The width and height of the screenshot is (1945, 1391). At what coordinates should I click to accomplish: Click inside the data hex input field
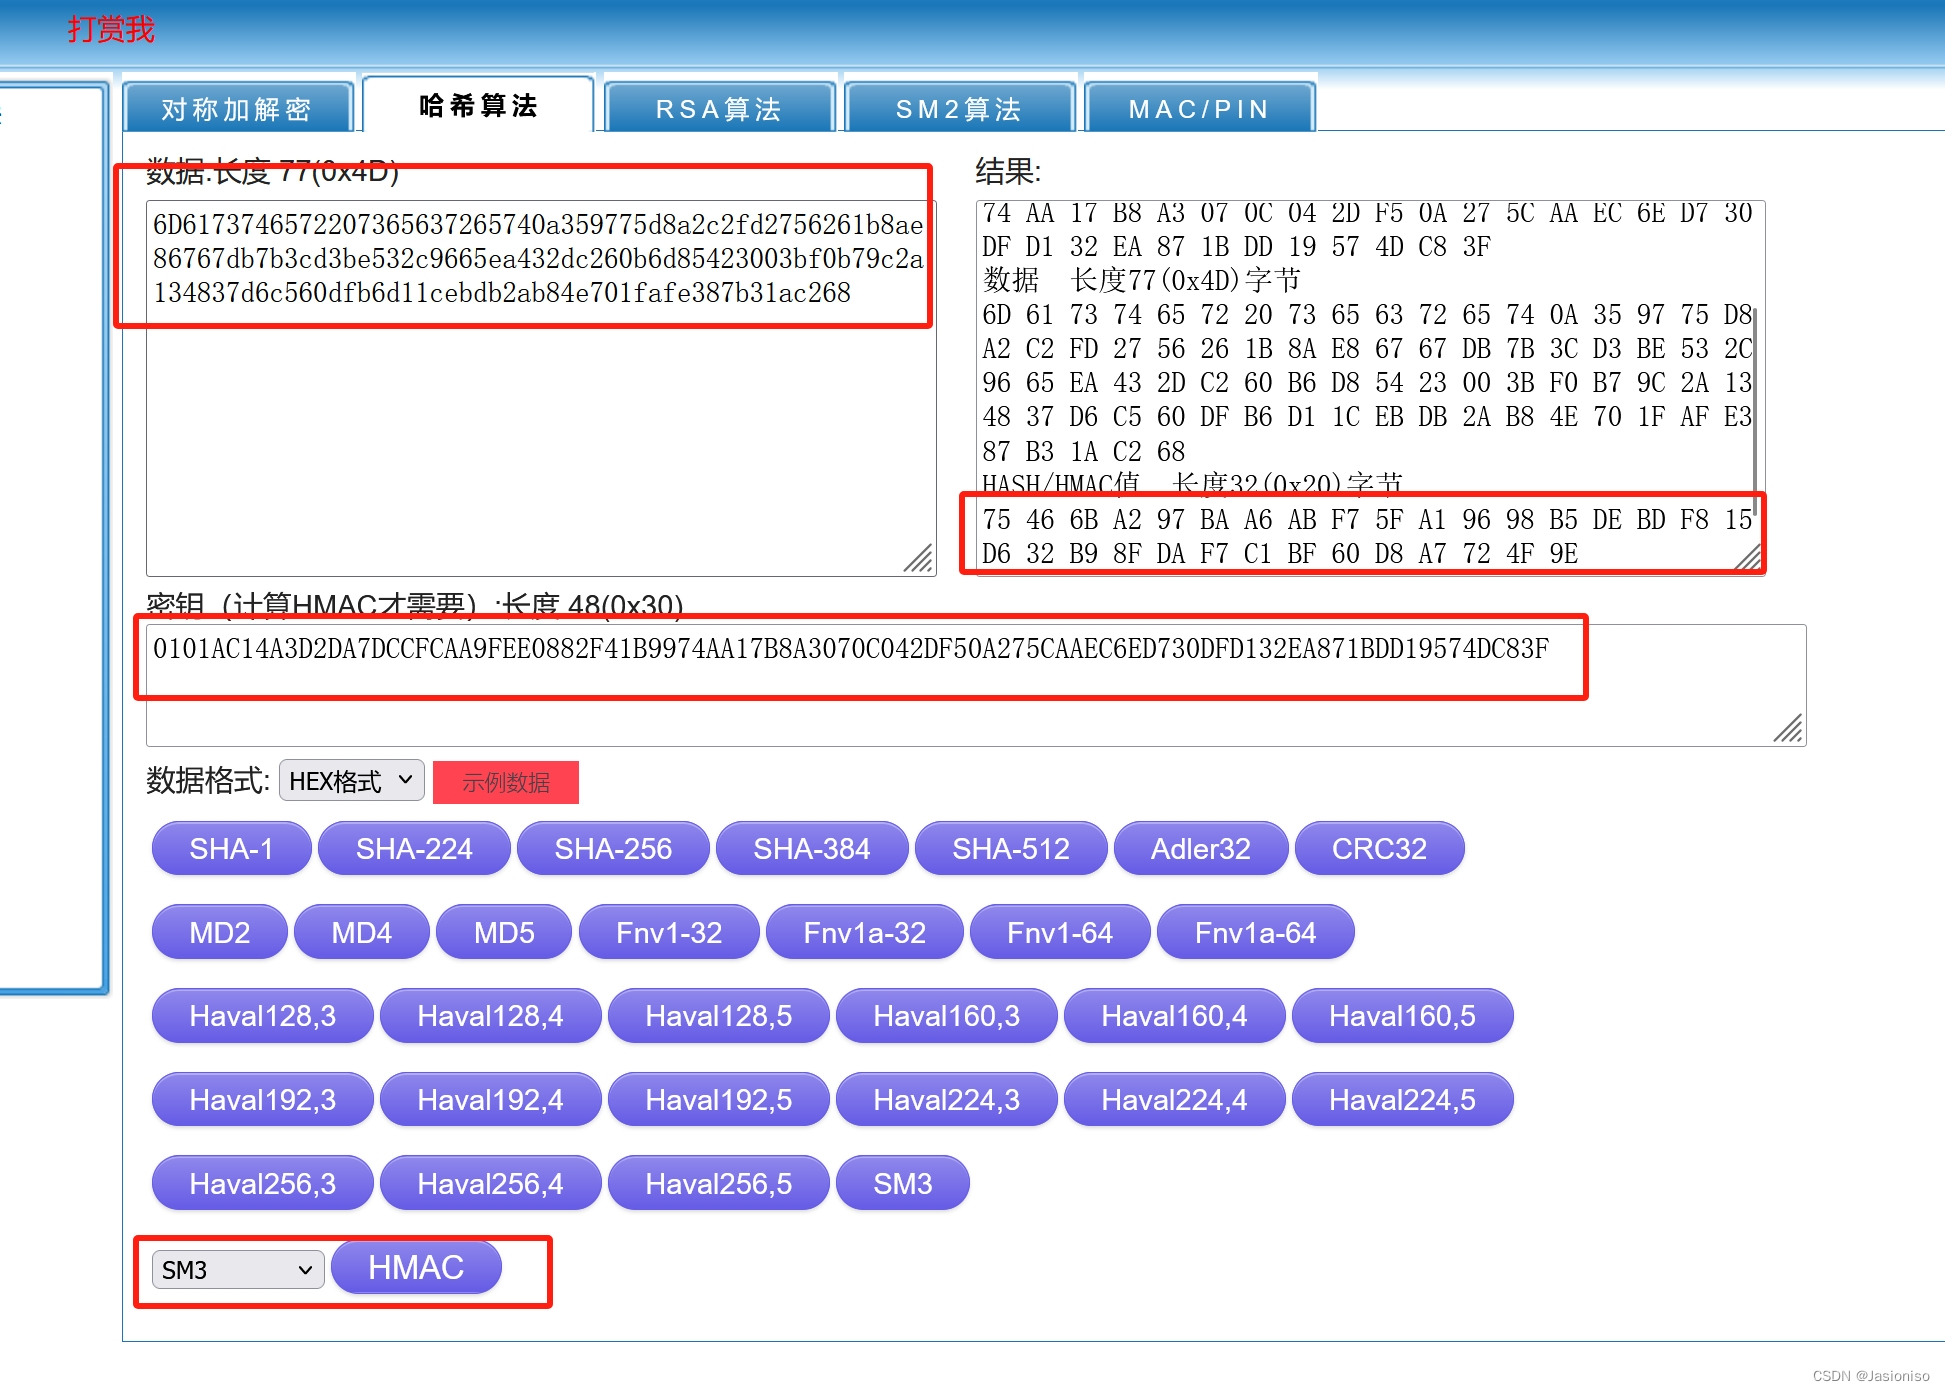pyautogui.click(x=540, y=430)
